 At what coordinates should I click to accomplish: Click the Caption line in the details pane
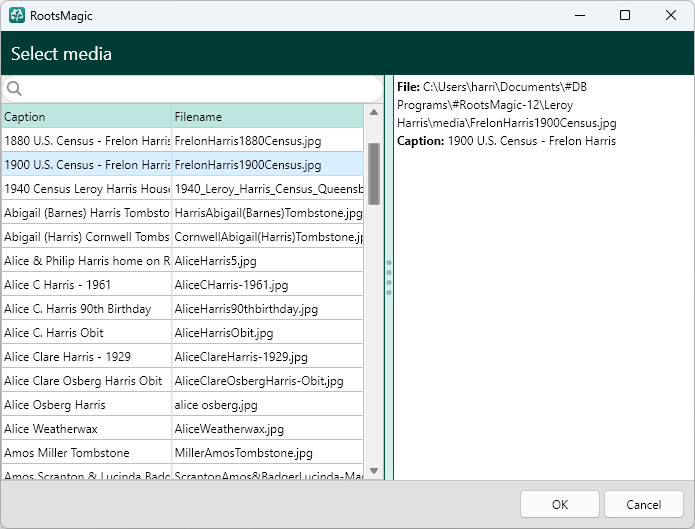(507, 141)
